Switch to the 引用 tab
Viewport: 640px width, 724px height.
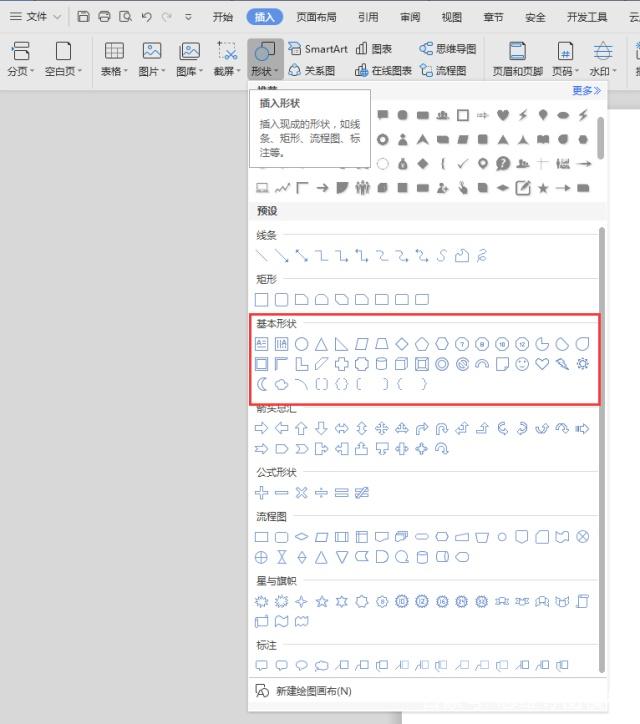click(368, 17)
